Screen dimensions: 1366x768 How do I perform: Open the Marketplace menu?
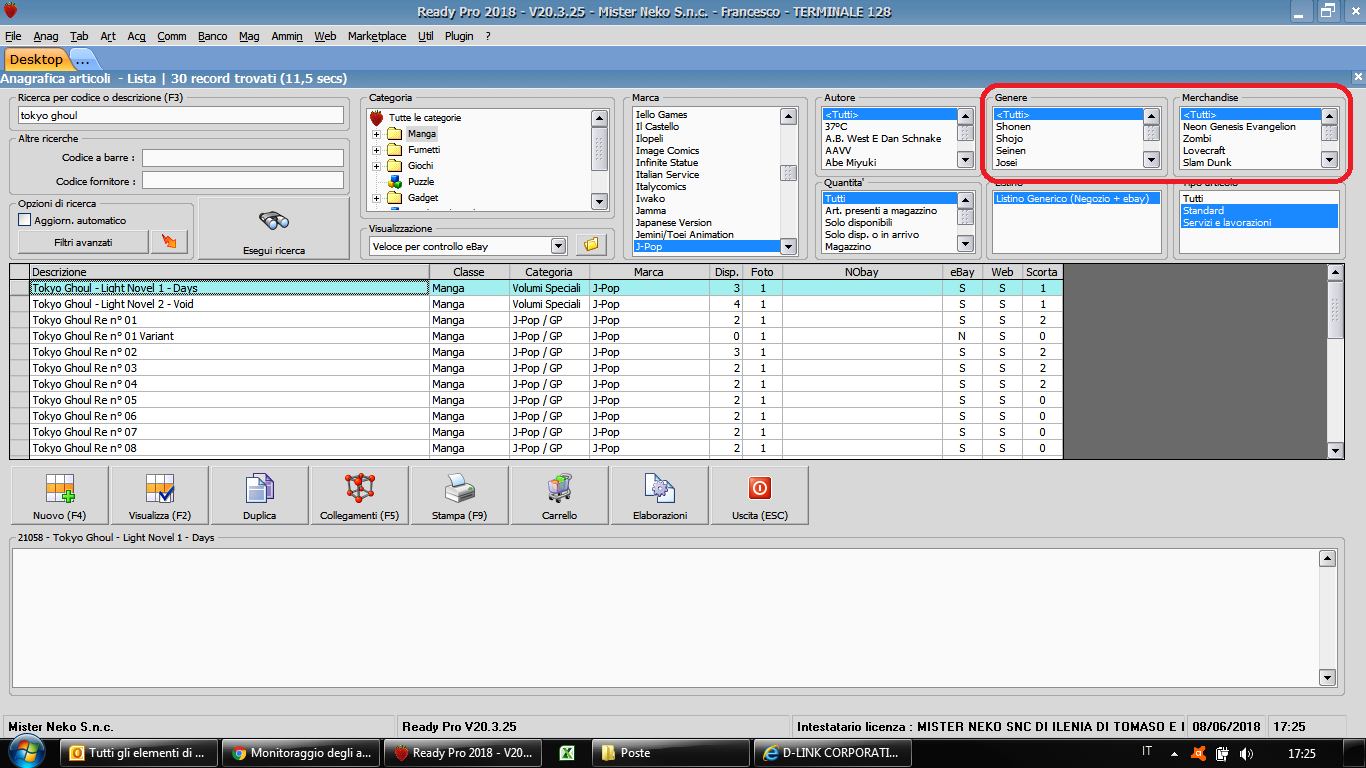pyautogui.click(x=377, y=36)
